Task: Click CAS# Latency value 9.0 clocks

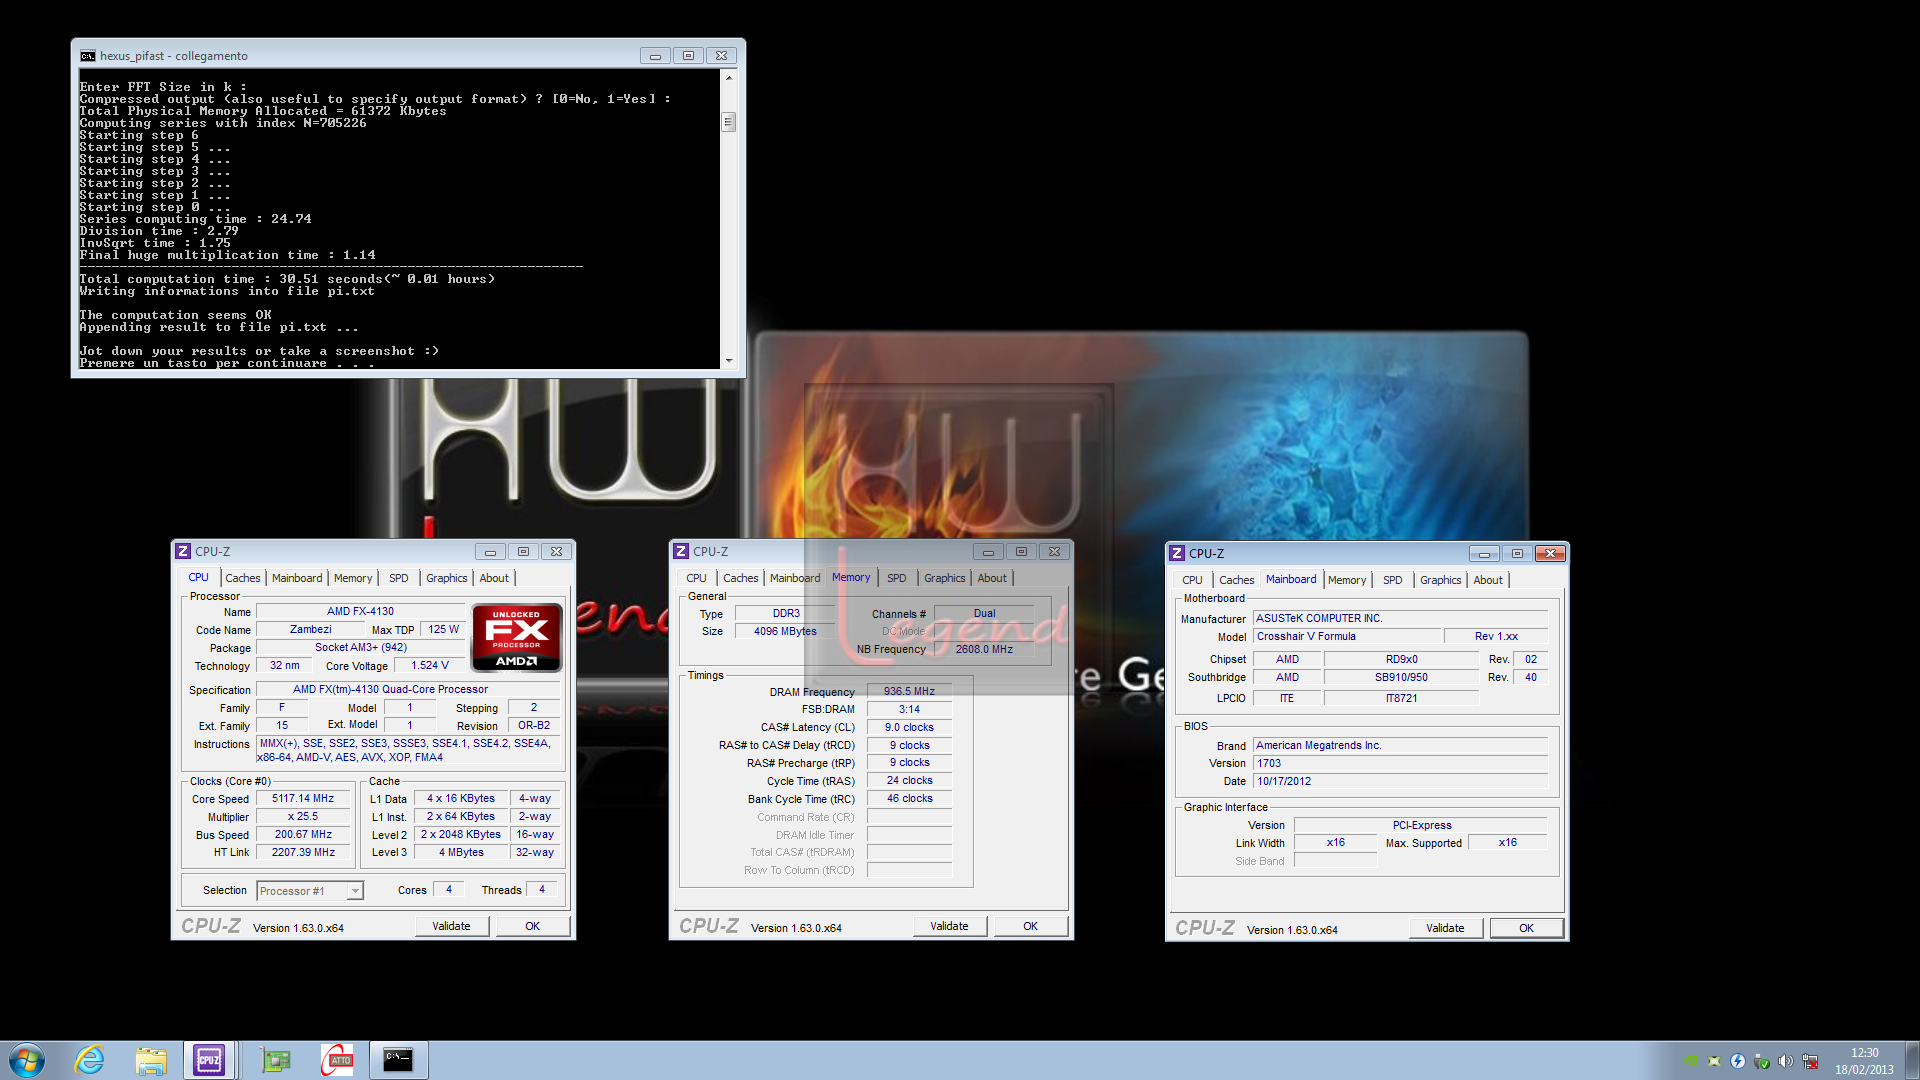Action: [909, 727]
